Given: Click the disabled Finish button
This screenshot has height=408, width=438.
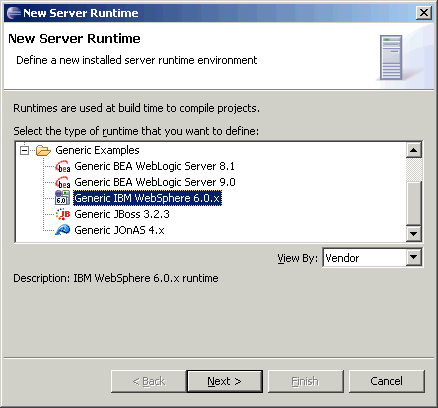Looking at the screenshot, I should (305, 381).
